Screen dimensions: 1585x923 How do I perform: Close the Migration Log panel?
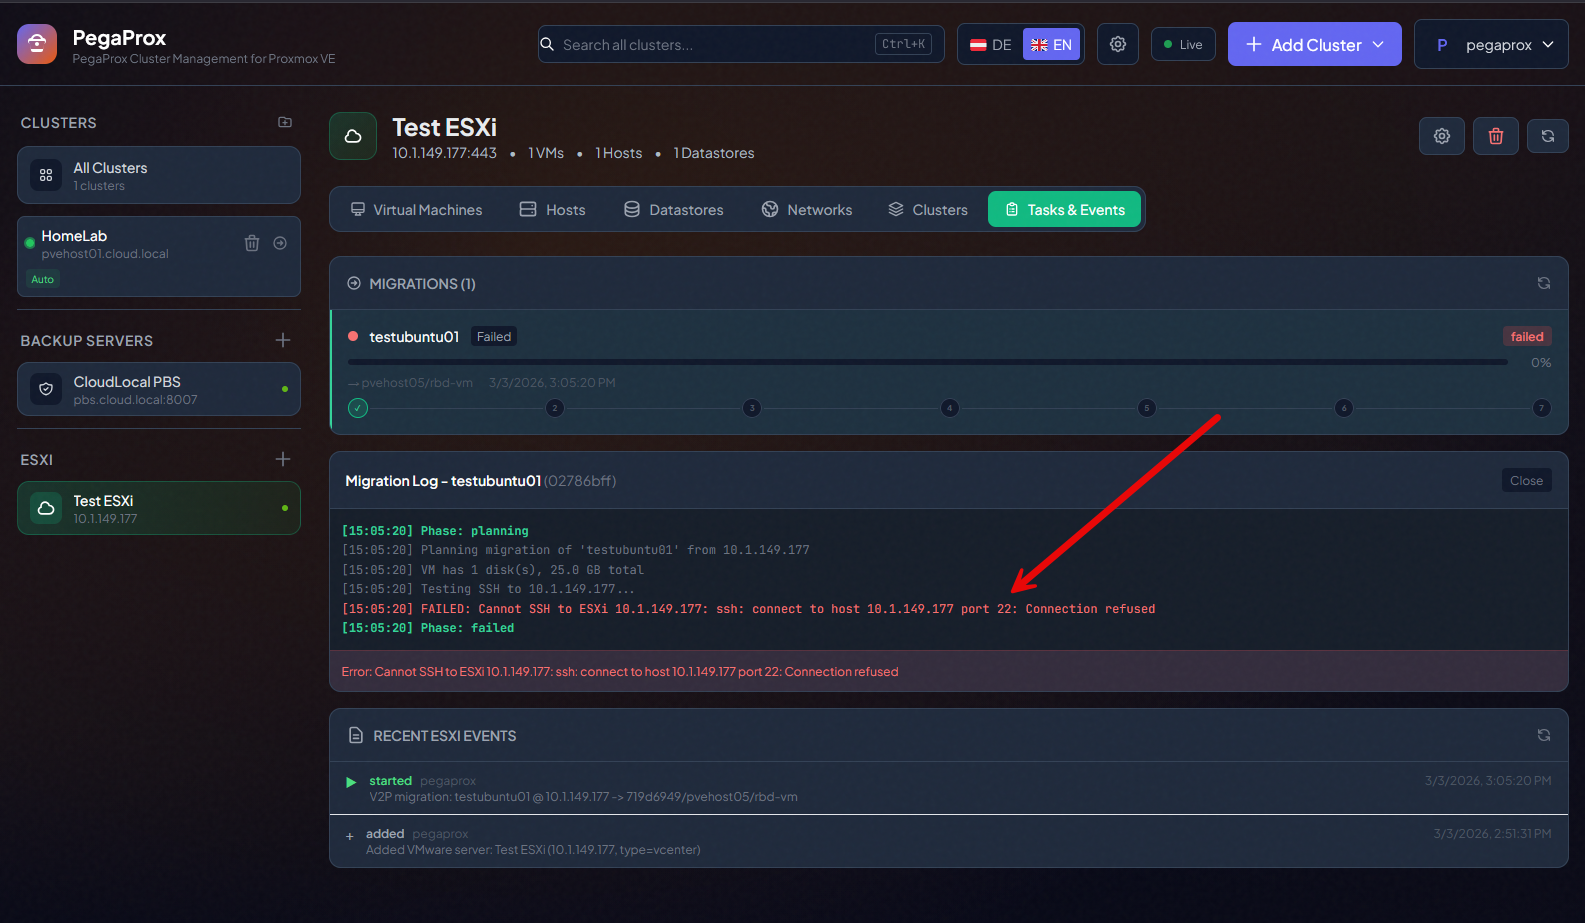1526,480
